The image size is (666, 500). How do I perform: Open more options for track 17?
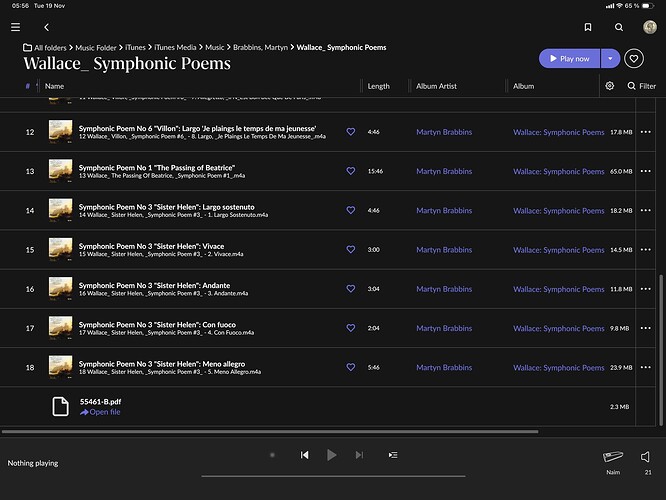[x=646, y=328]
